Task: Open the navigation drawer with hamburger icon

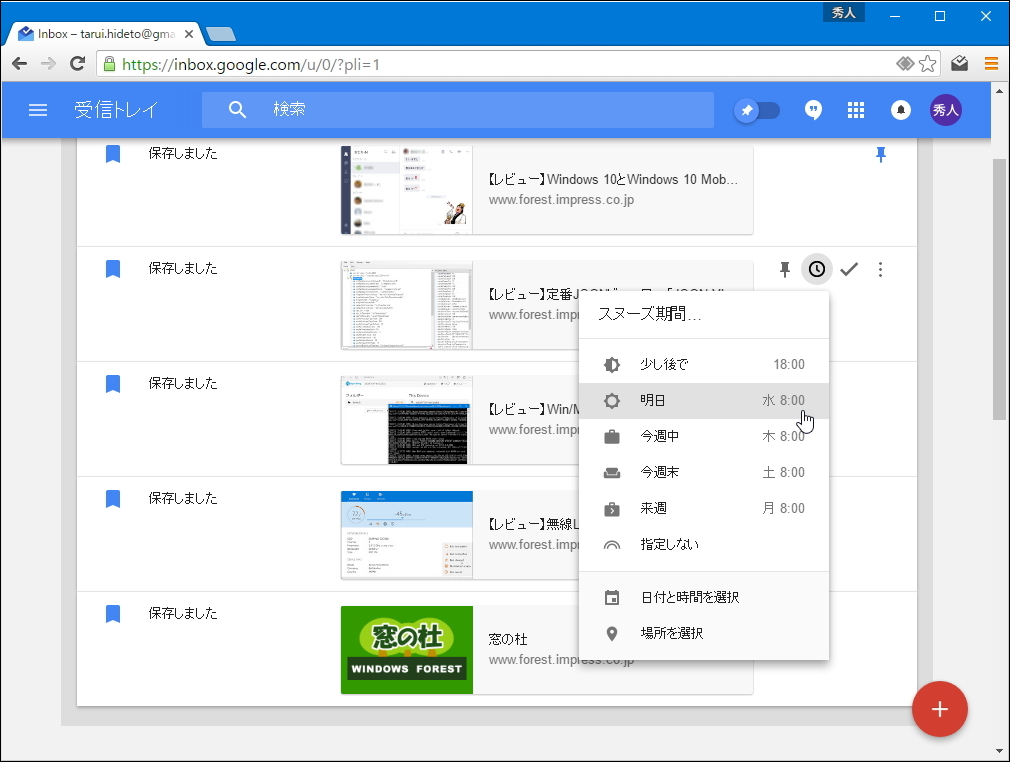Action: point(38,110)
